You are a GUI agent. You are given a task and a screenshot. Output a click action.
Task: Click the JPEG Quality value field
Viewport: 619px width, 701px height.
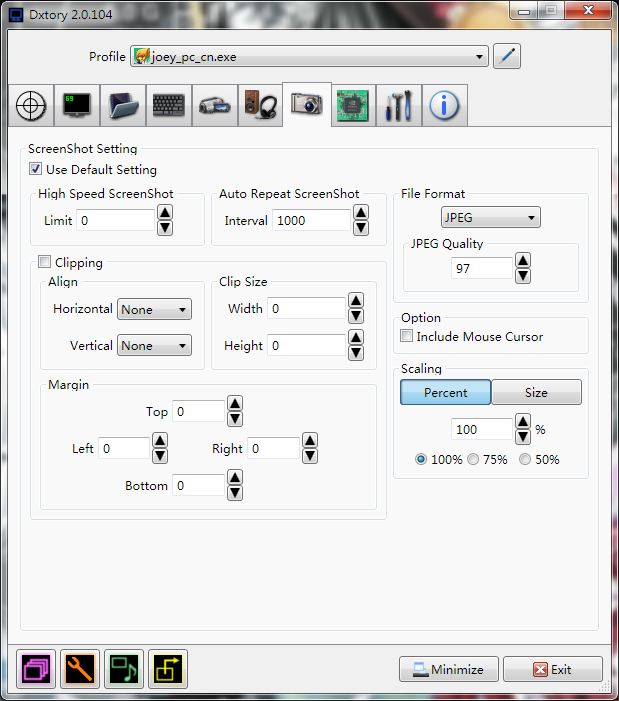coord(481,268)
